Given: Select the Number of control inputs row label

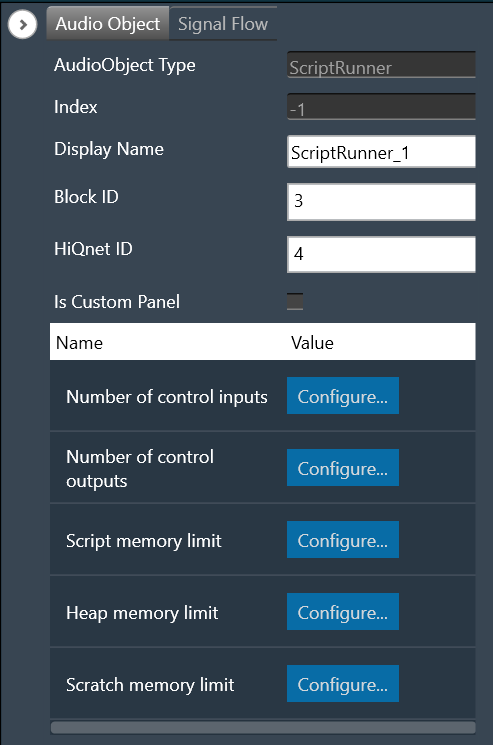Looking at the screenshot, I should pos(167,397).
